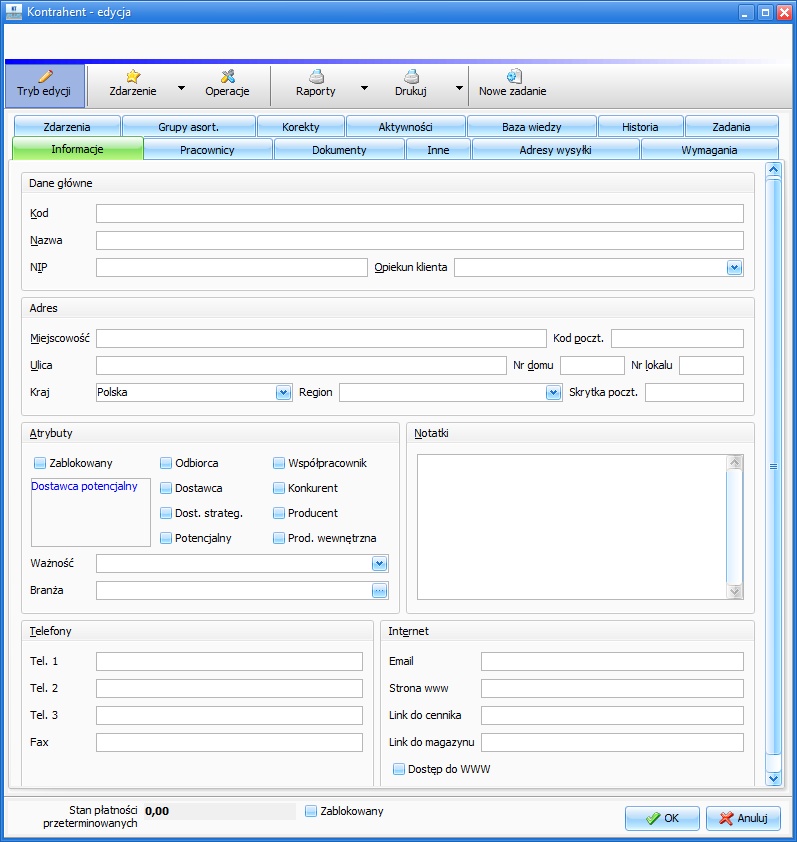Click Notatki scrollbar up arrow
Viewport: 797px width, 842px height.
pyautogui.click(x=734, y=462)
